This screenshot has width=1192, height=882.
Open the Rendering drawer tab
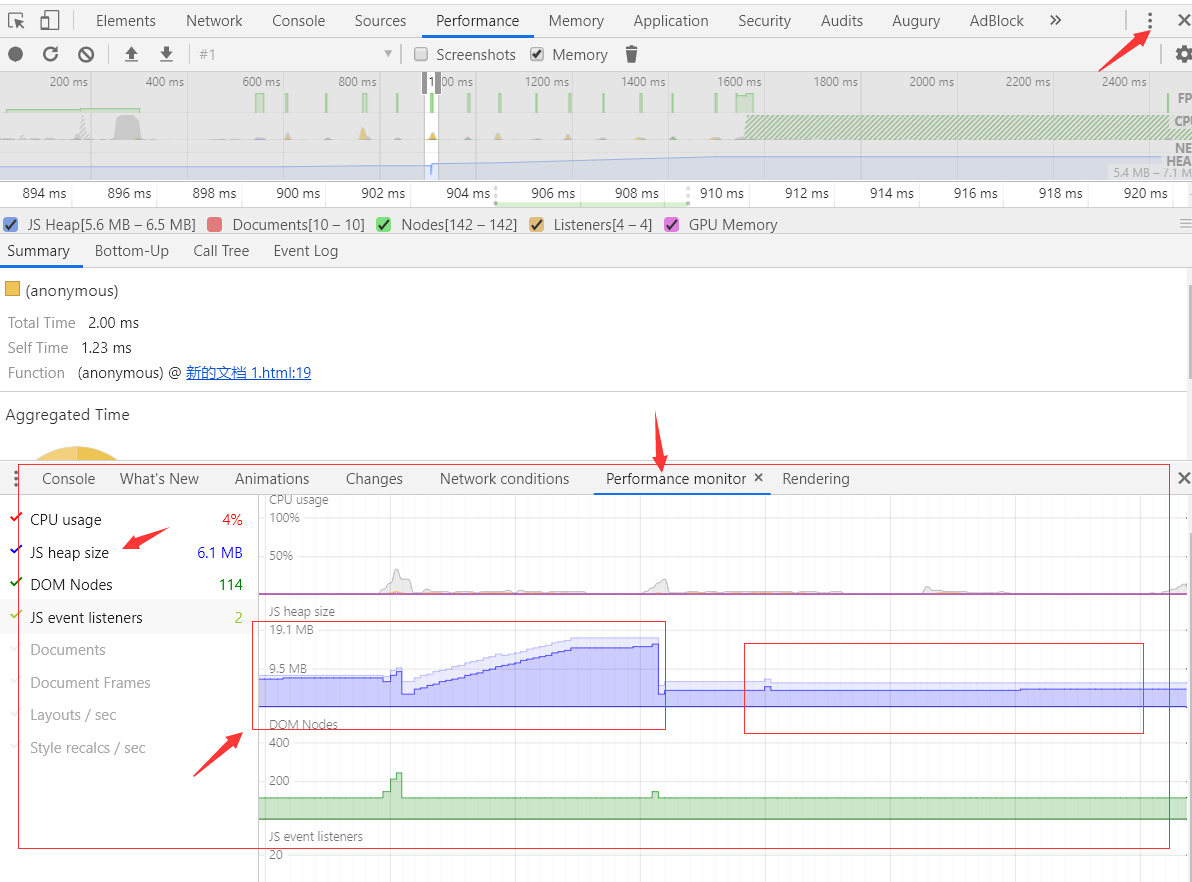coord(815,479)
